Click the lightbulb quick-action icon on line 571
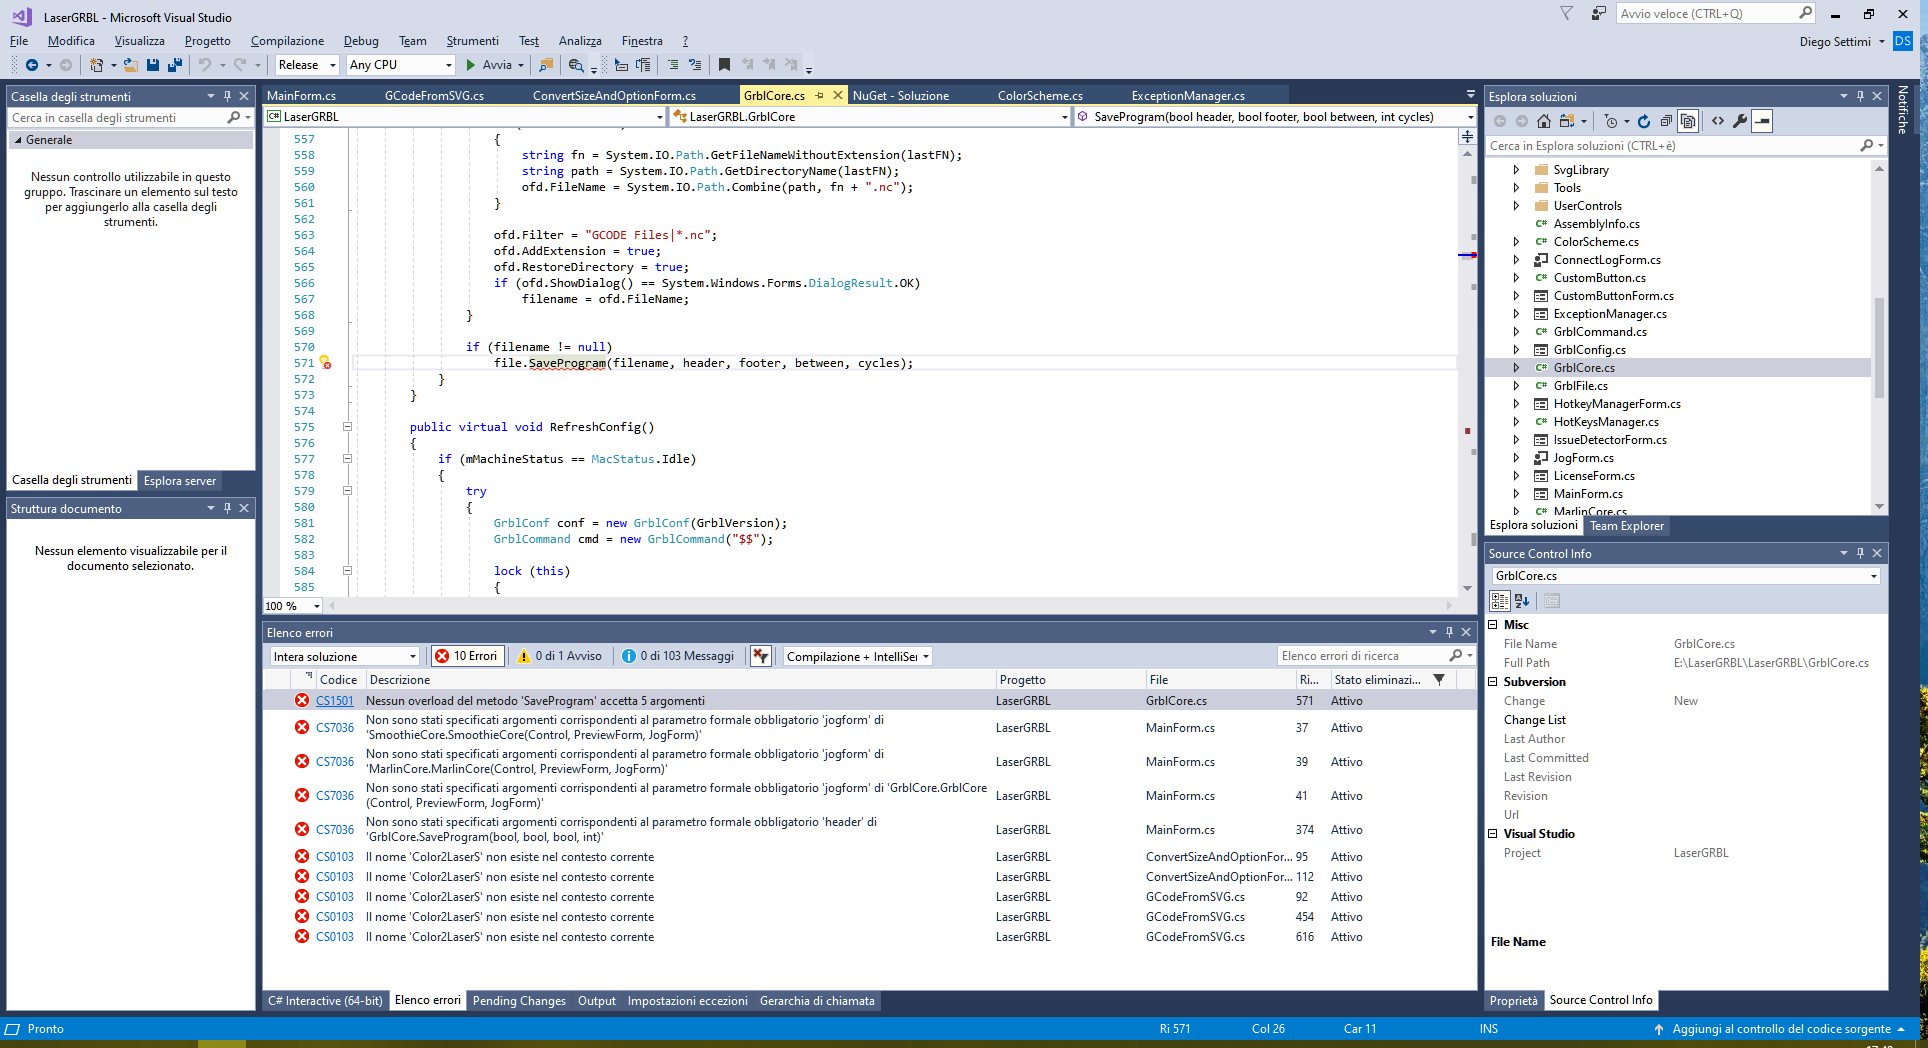 tap(325, 363)
